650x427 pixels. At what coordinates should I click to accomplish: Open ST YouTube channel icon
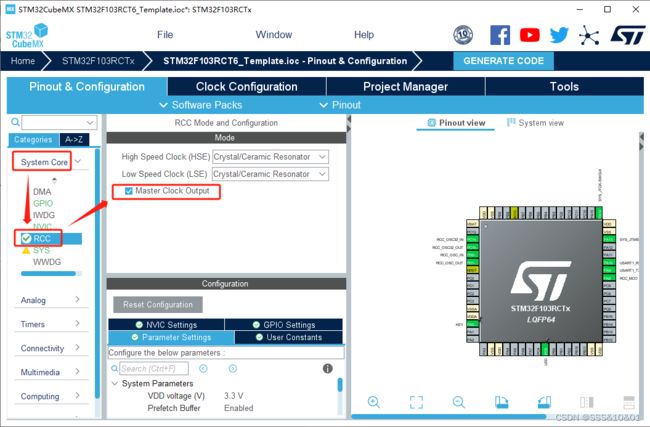point(529,35)
